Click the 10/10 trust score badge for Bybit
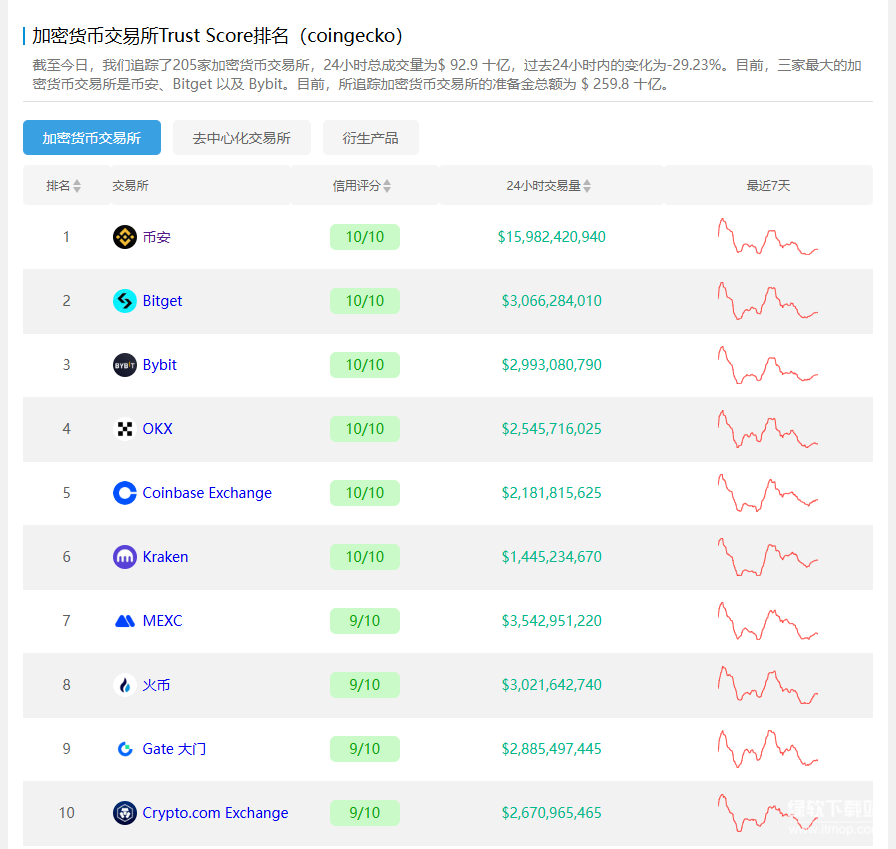896x849 pixels. click(x=365, y=365)
